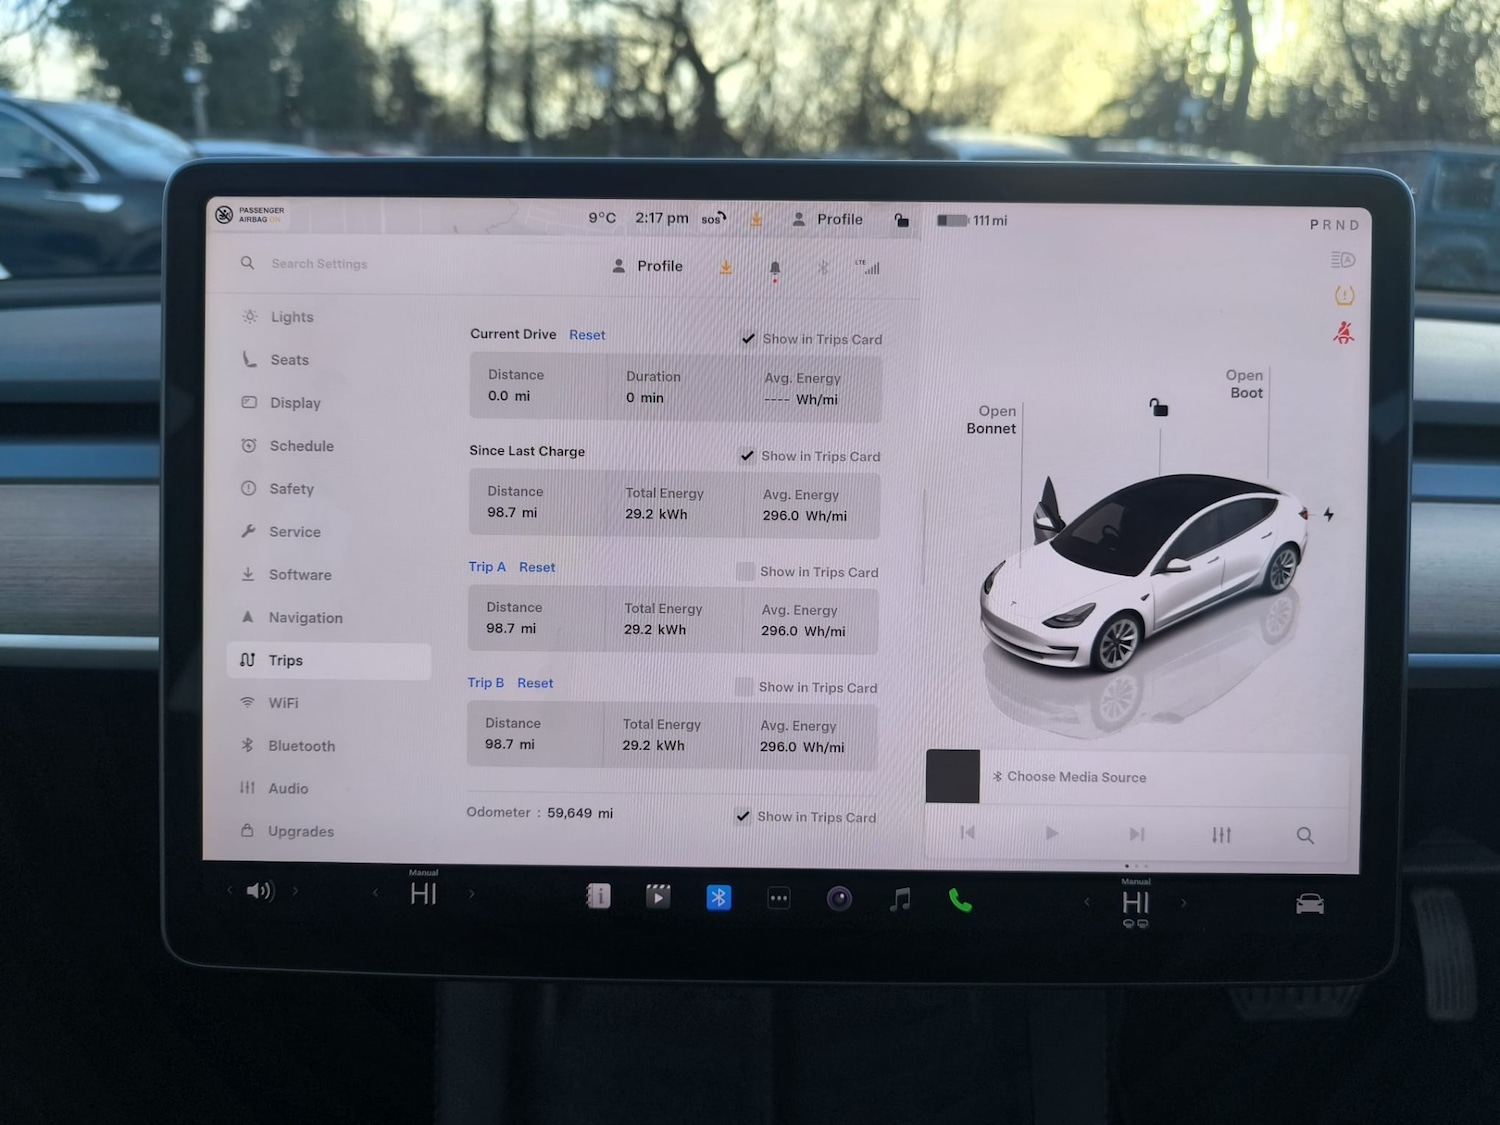Image resolution: width=1500 pixels, height=1125 pixels.
Task: Tap the lock icon near the battery indicator
Action: [x=902, y=220]
